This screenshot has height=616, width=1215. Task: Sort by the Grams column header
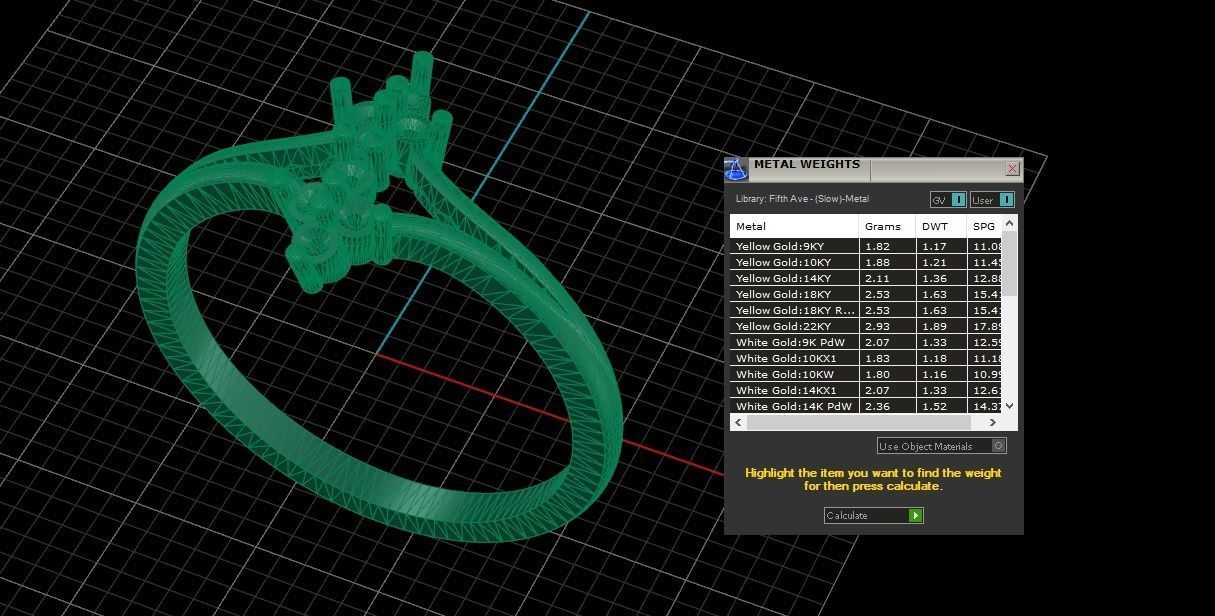click(887, 226)
